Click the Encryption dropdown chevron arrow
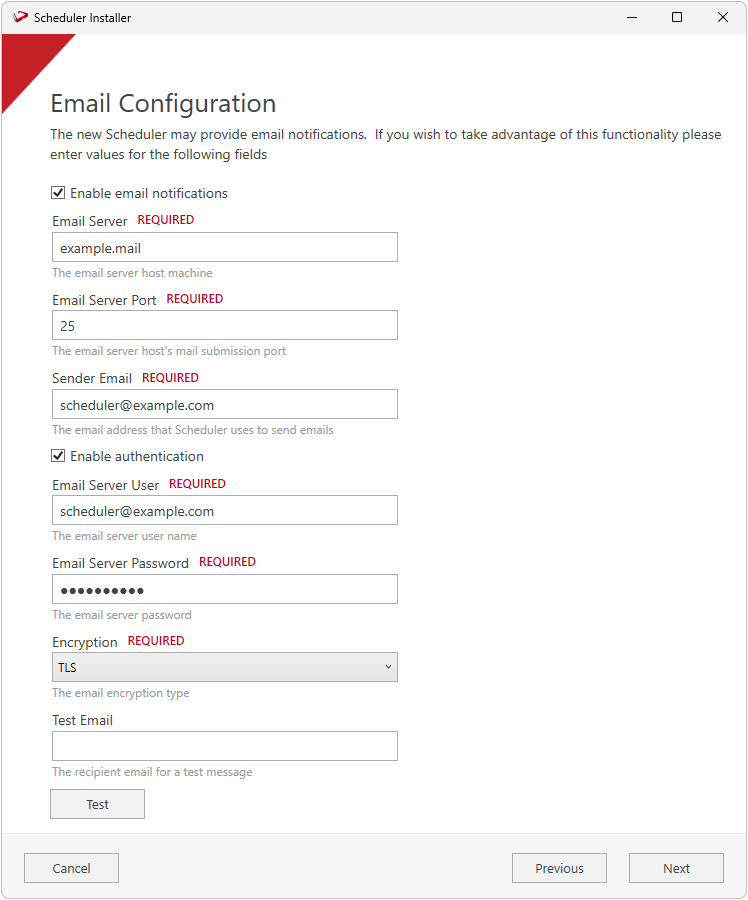The height and width of the screenshot is (900, 748). point(388,667)
